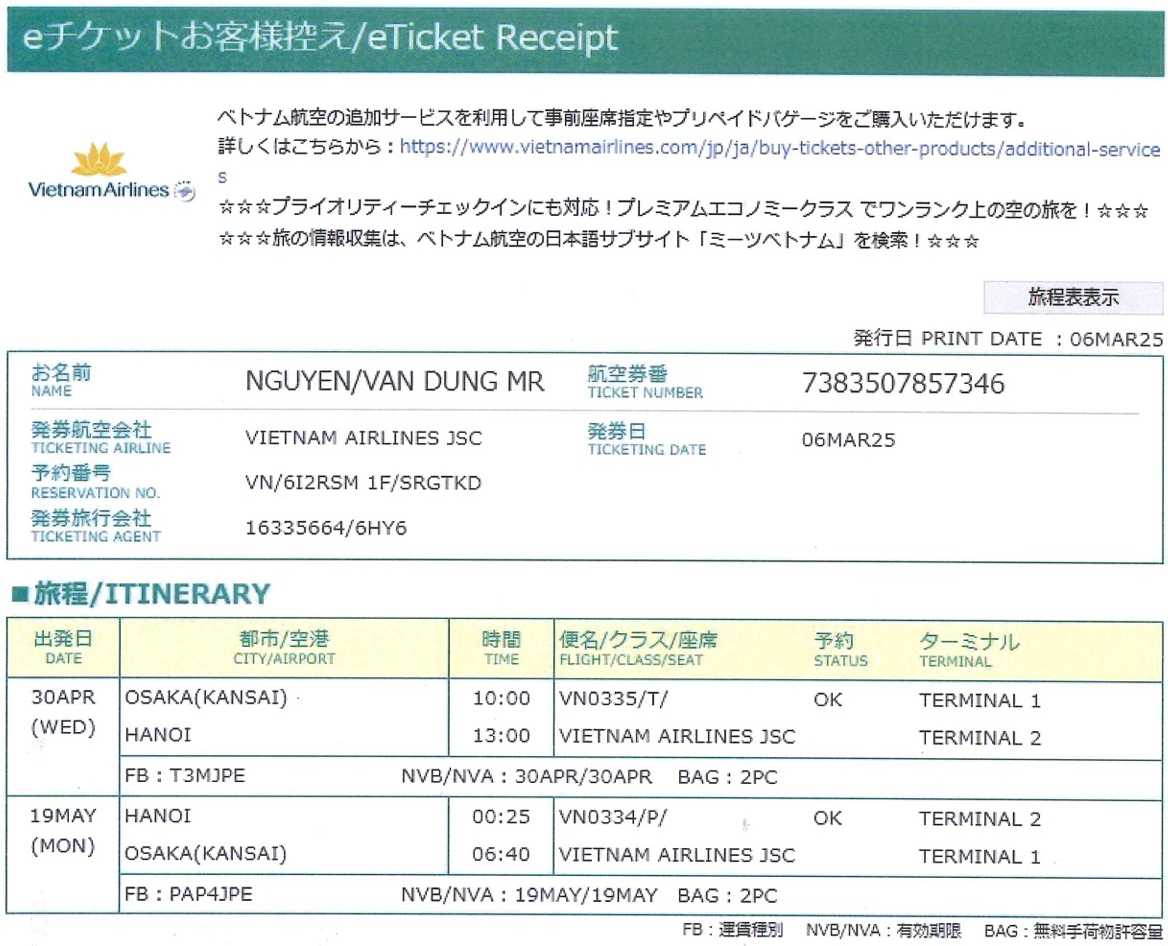1168x946 pixels.
Task: Click the PRINT DATE value 06MAR25
Action: (1115, 339)
